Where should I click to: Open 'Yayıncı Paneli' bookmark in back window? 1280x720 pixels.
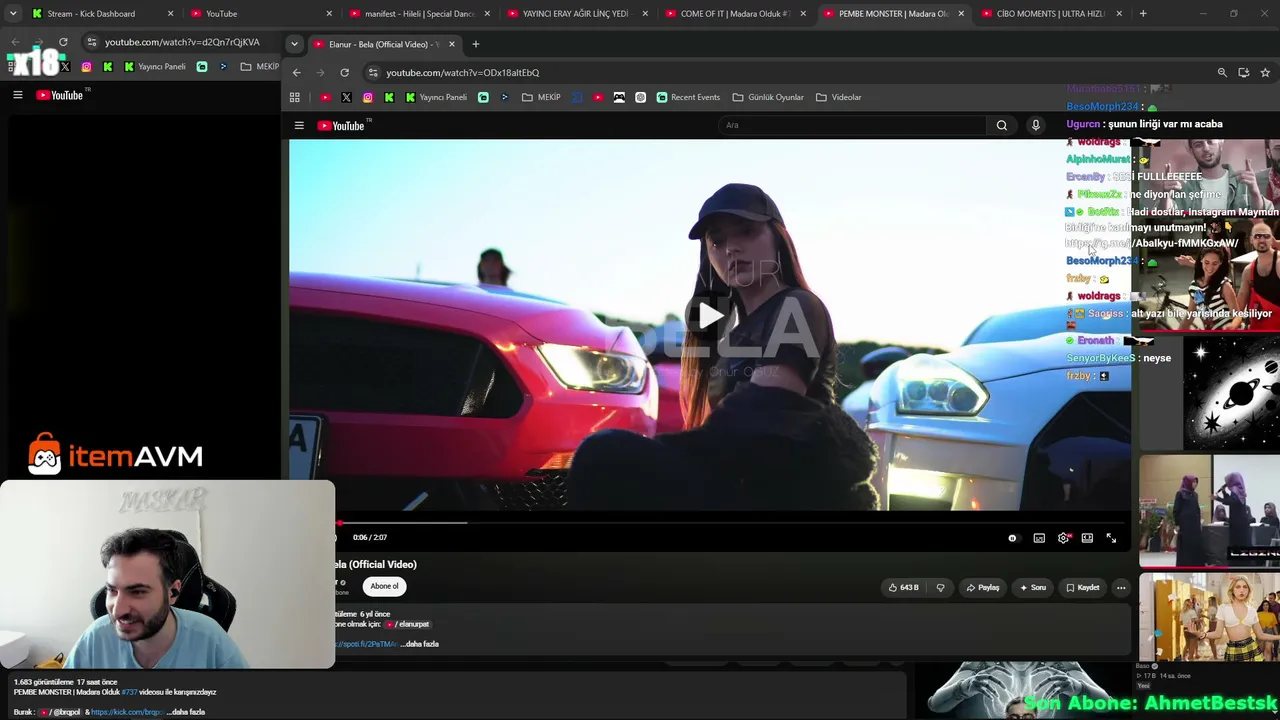coord(155,67)
